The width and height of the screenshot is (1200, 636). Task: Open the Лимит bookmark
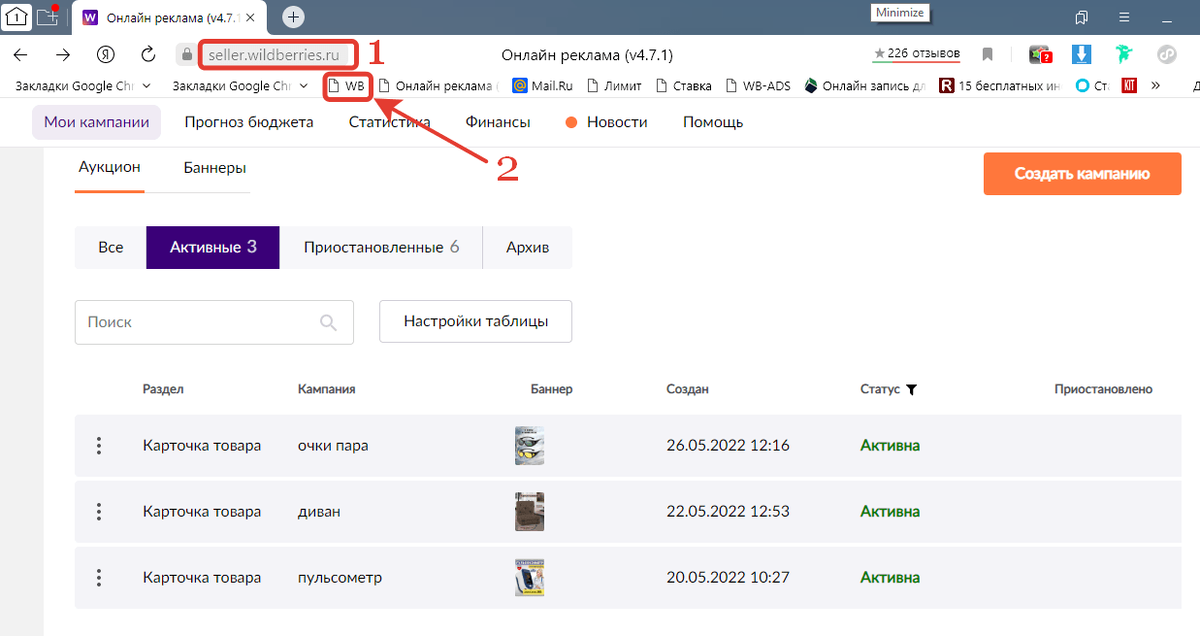[614, 86]
